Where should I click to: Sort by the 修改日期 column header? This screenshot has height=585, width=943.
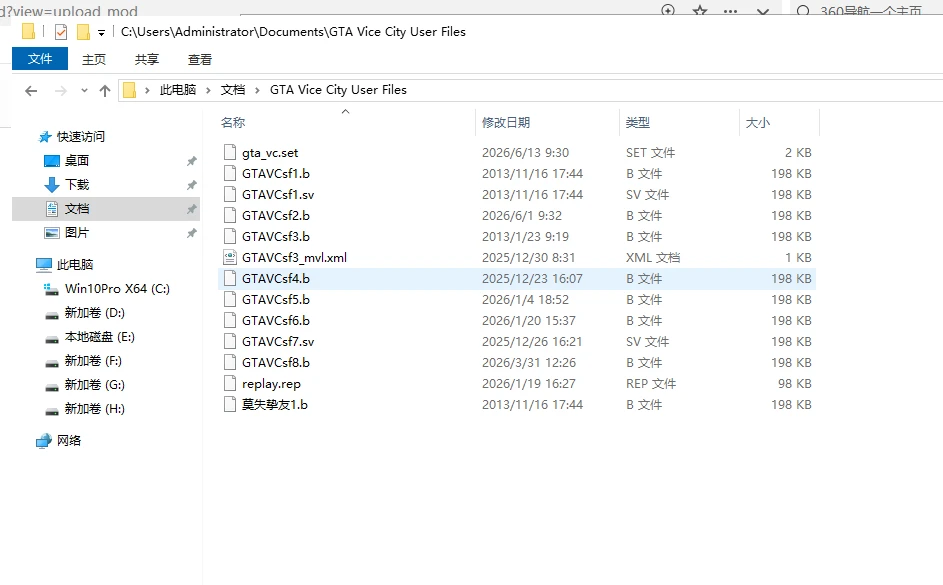(x=506, y=123)
